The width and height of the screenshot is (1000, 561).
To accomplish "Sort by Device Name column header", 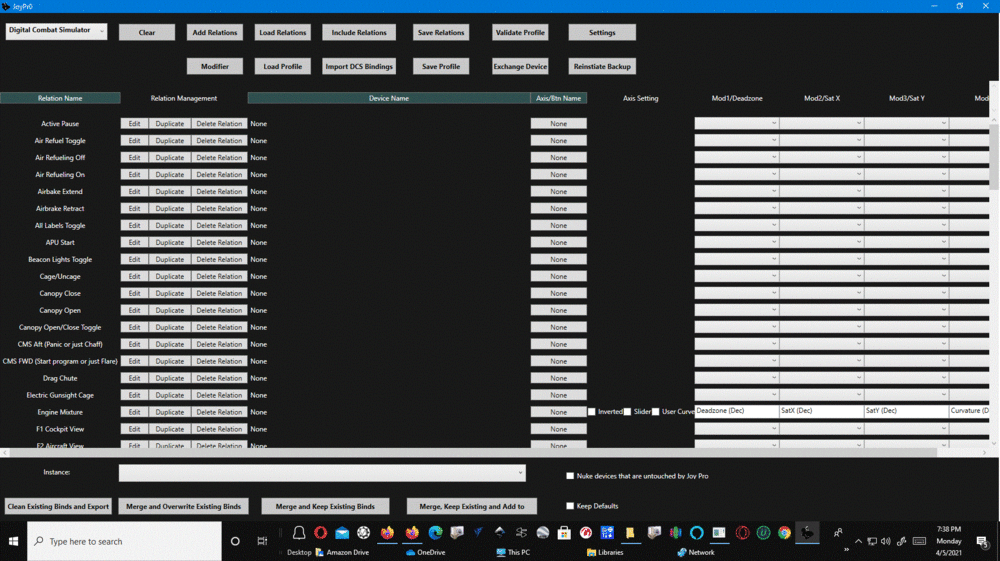I will [x=388, y=98].
